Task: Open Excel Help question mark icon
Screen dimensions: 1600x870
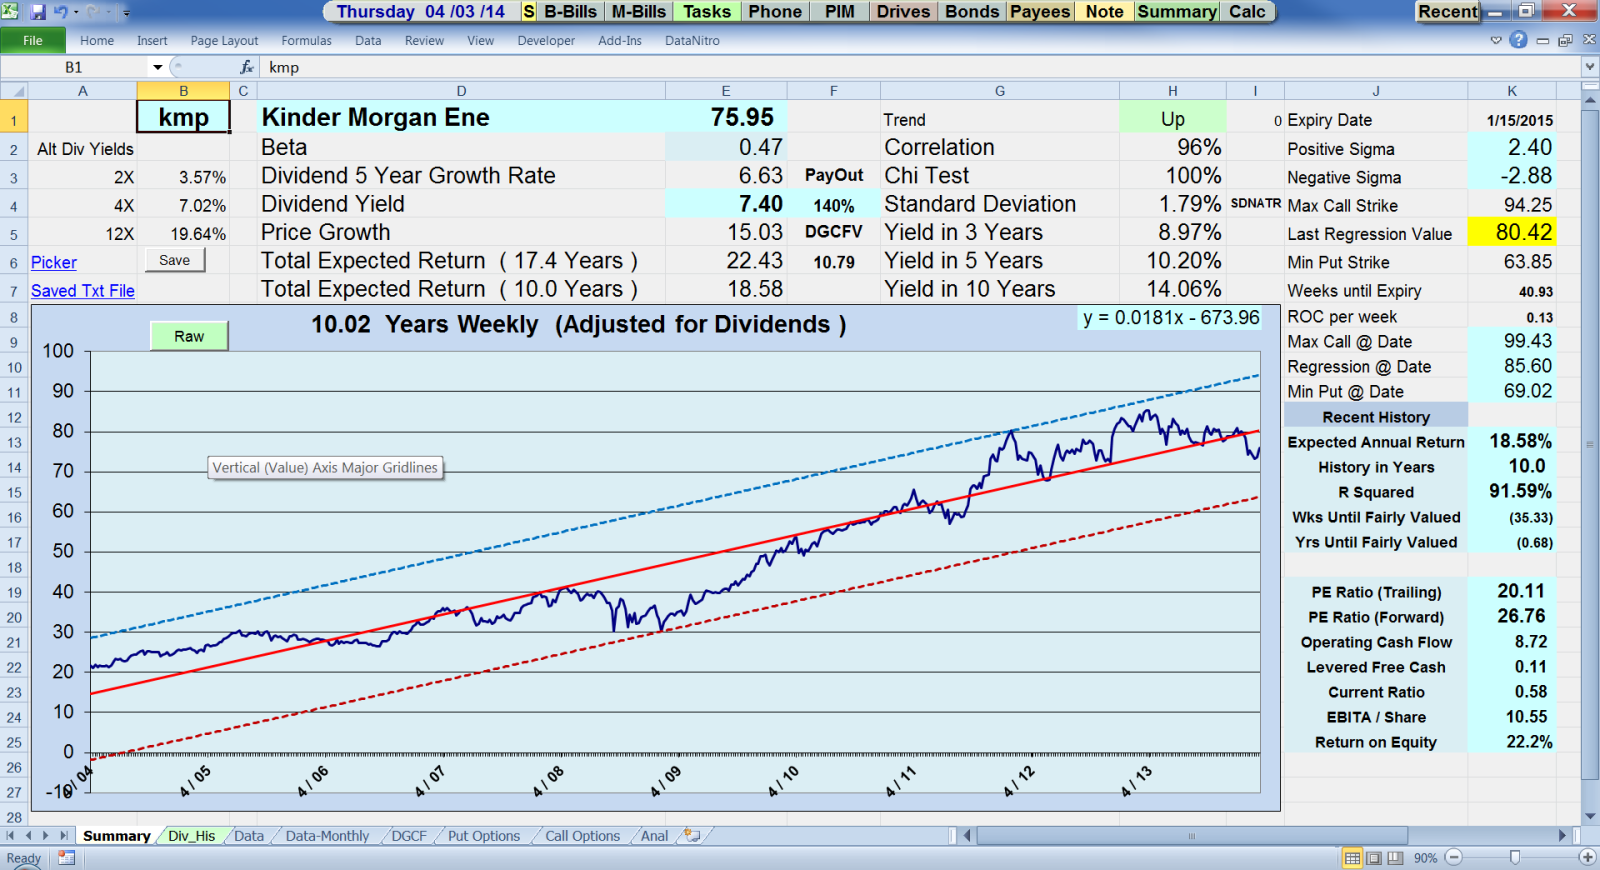Action: point(1518,40)
